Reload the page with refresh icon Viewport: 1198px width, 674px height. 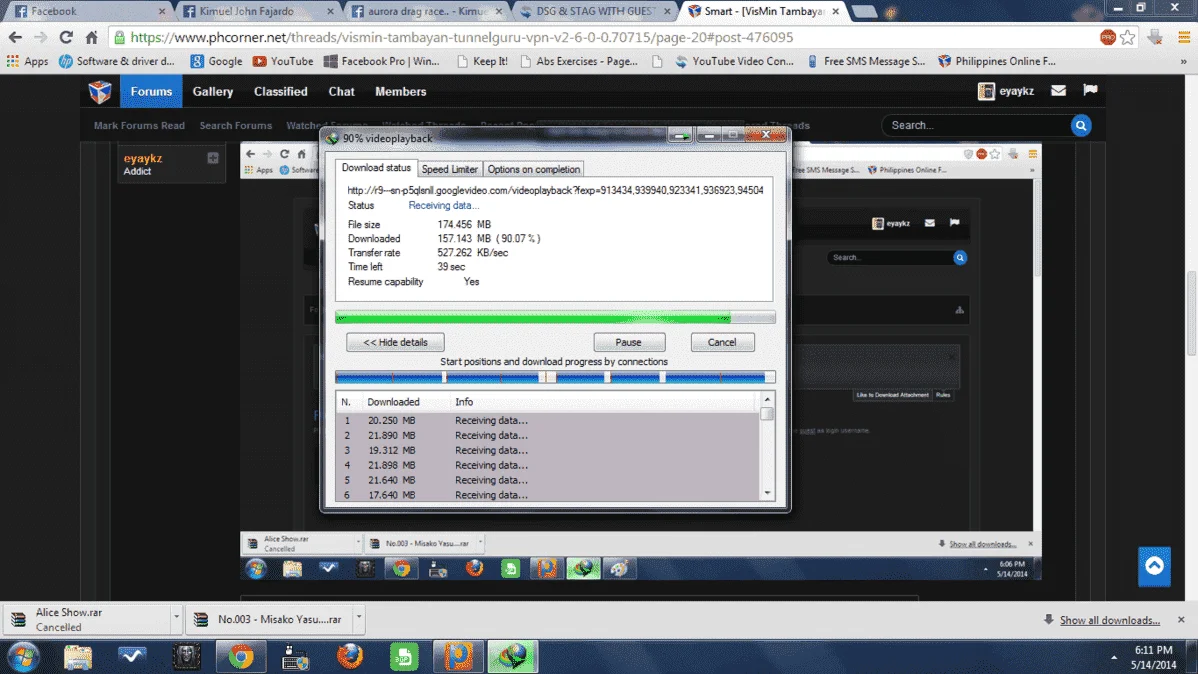tap(66, 37)
